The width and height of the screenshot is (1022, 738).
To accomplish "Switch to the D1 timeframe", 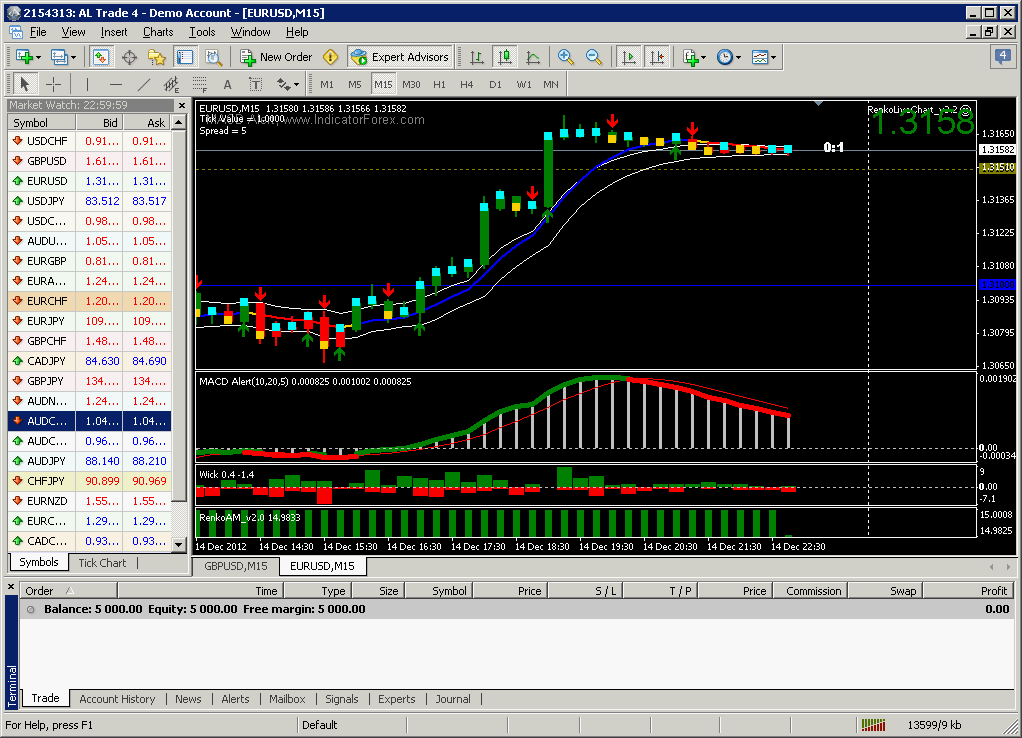I will click(495, 84).
